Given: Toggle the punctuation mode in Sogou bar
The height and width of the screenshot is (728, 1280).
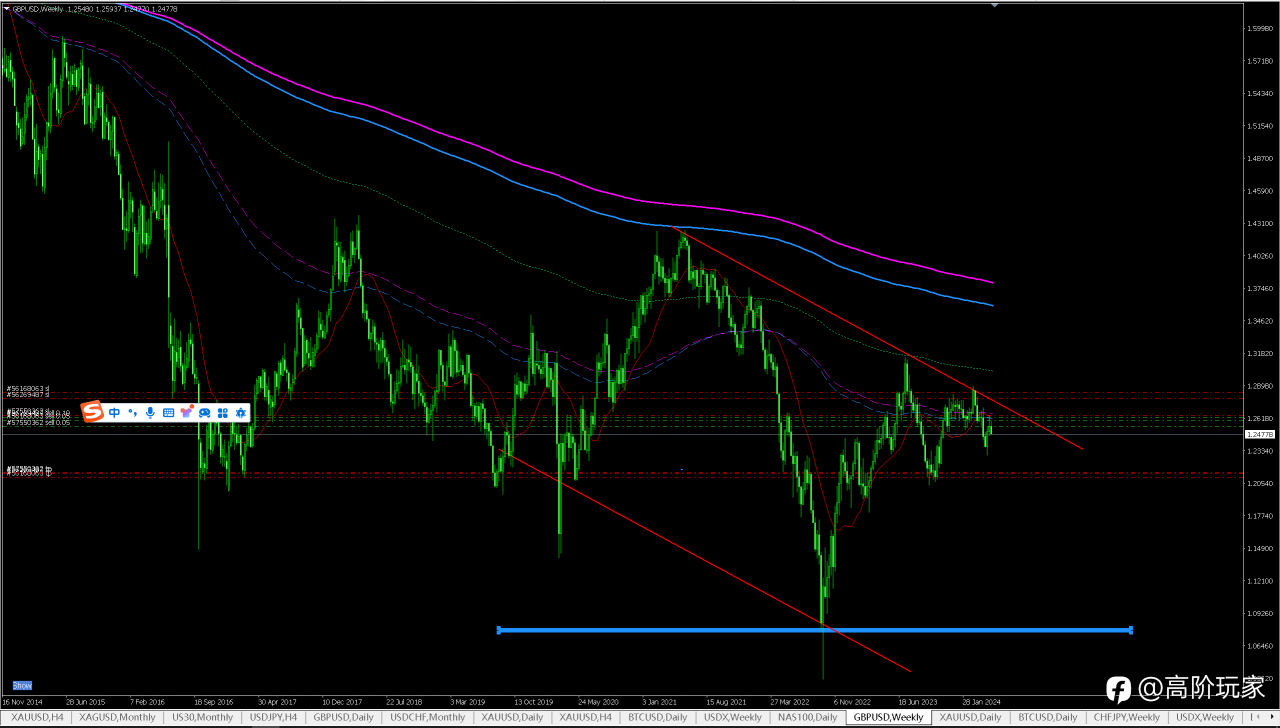Looking at the screenshot, I should point(132,412).
